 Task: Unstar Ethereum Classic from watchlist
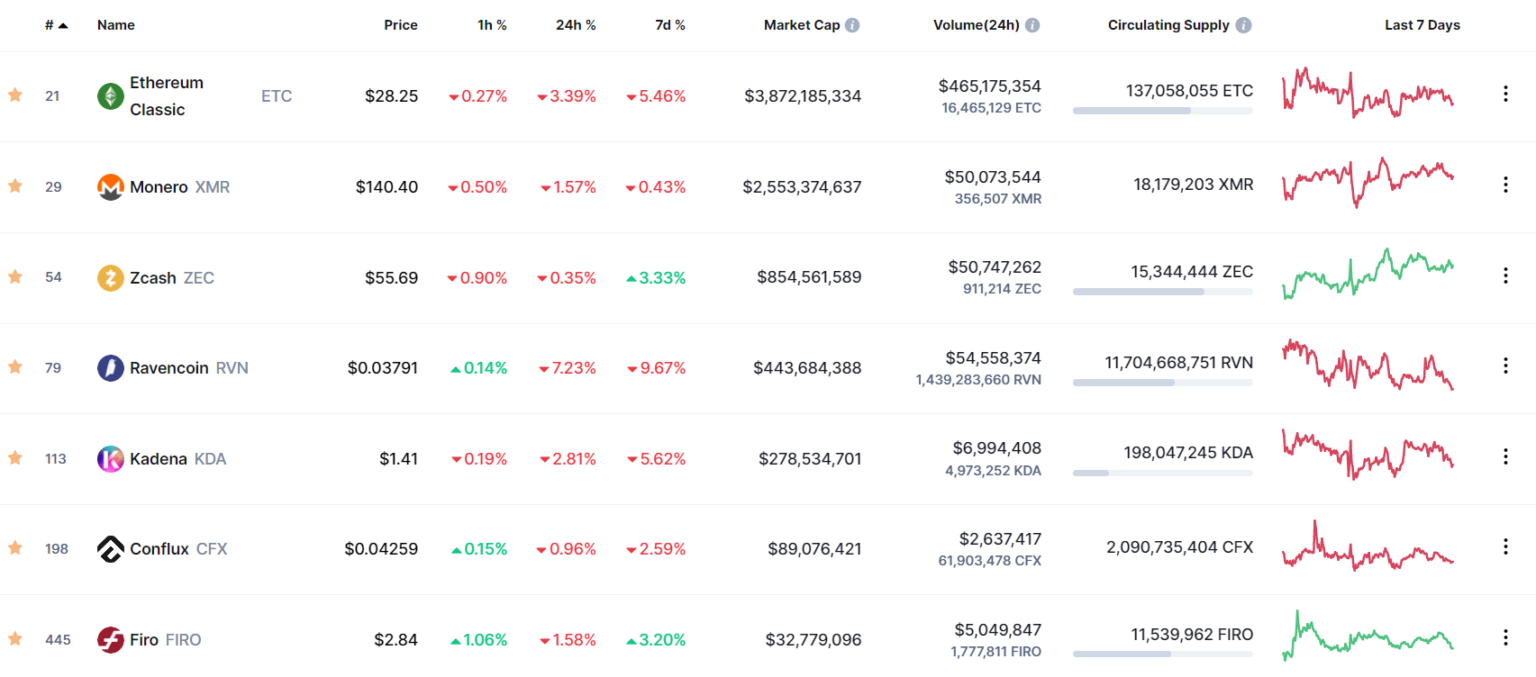15,95
